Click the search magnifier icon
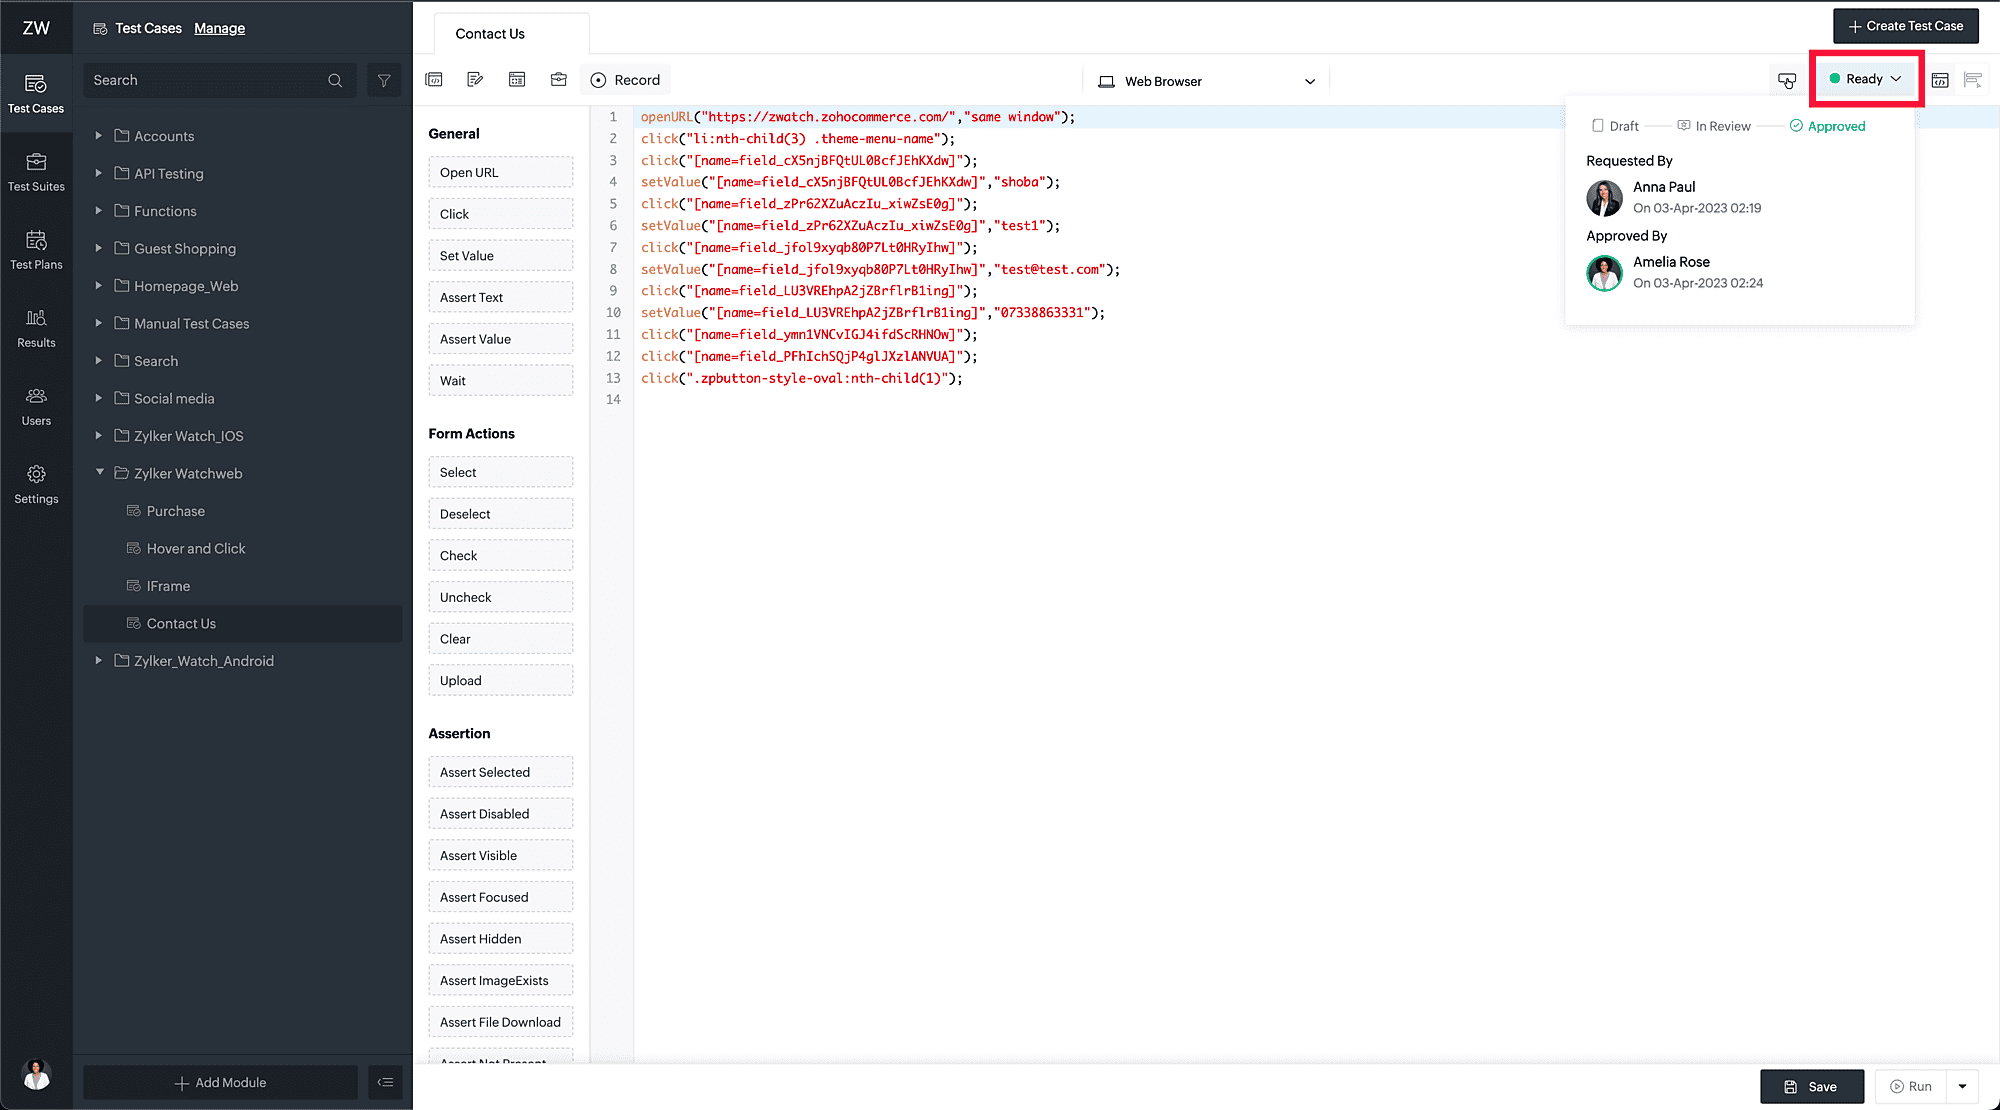The height and width of the screenshot is (1110, 2000). (335, 80)
